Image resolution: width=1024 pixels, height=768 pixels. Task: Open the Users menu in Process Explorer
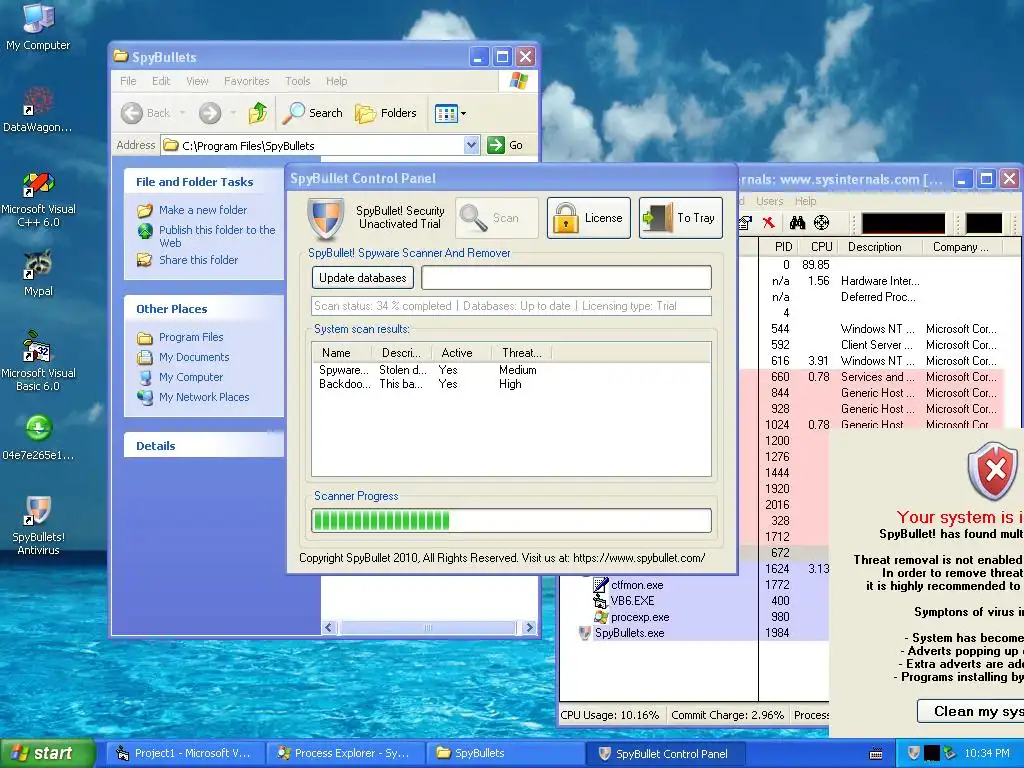pos(769,201)
